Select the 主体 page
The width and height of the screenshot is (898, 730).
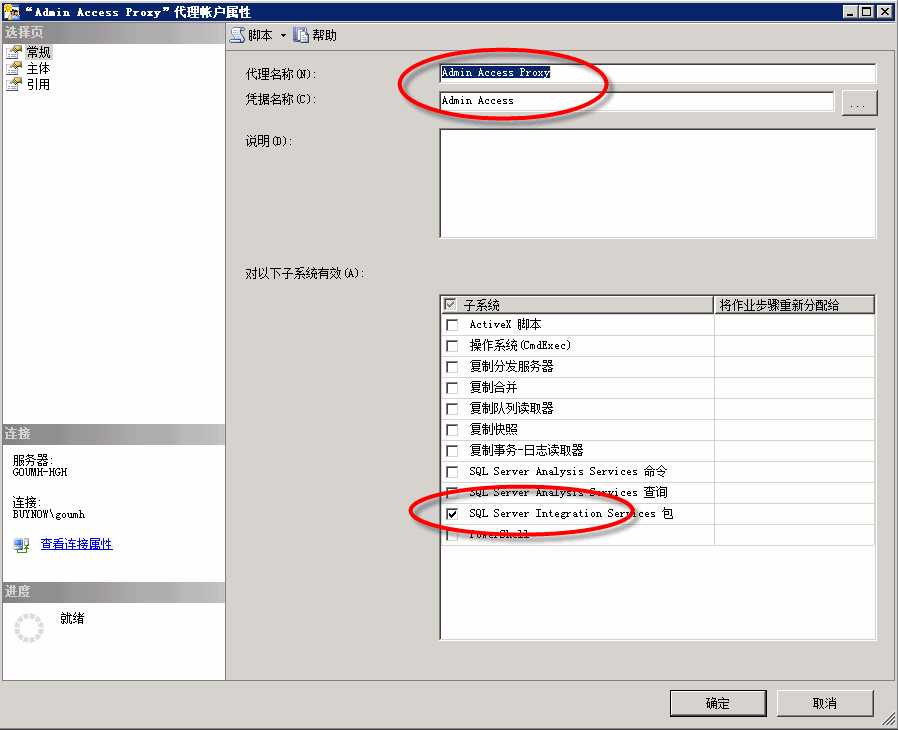[x=38, y=69]
